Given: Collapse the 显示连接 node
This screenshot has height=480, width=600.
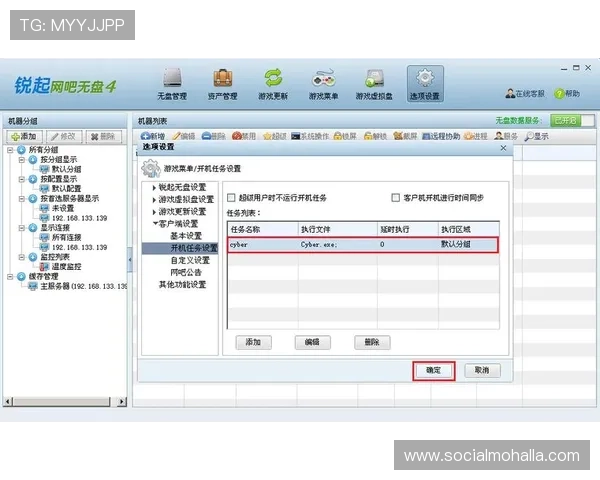Looking at the screenshot, I should point(22,228).
